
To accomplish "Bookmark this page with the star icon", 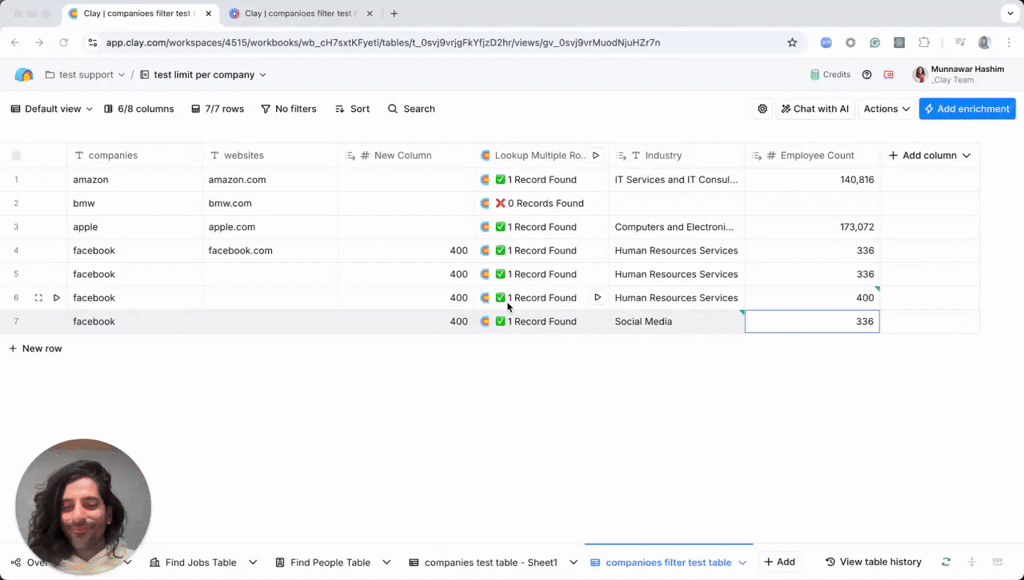I will 792,43.
